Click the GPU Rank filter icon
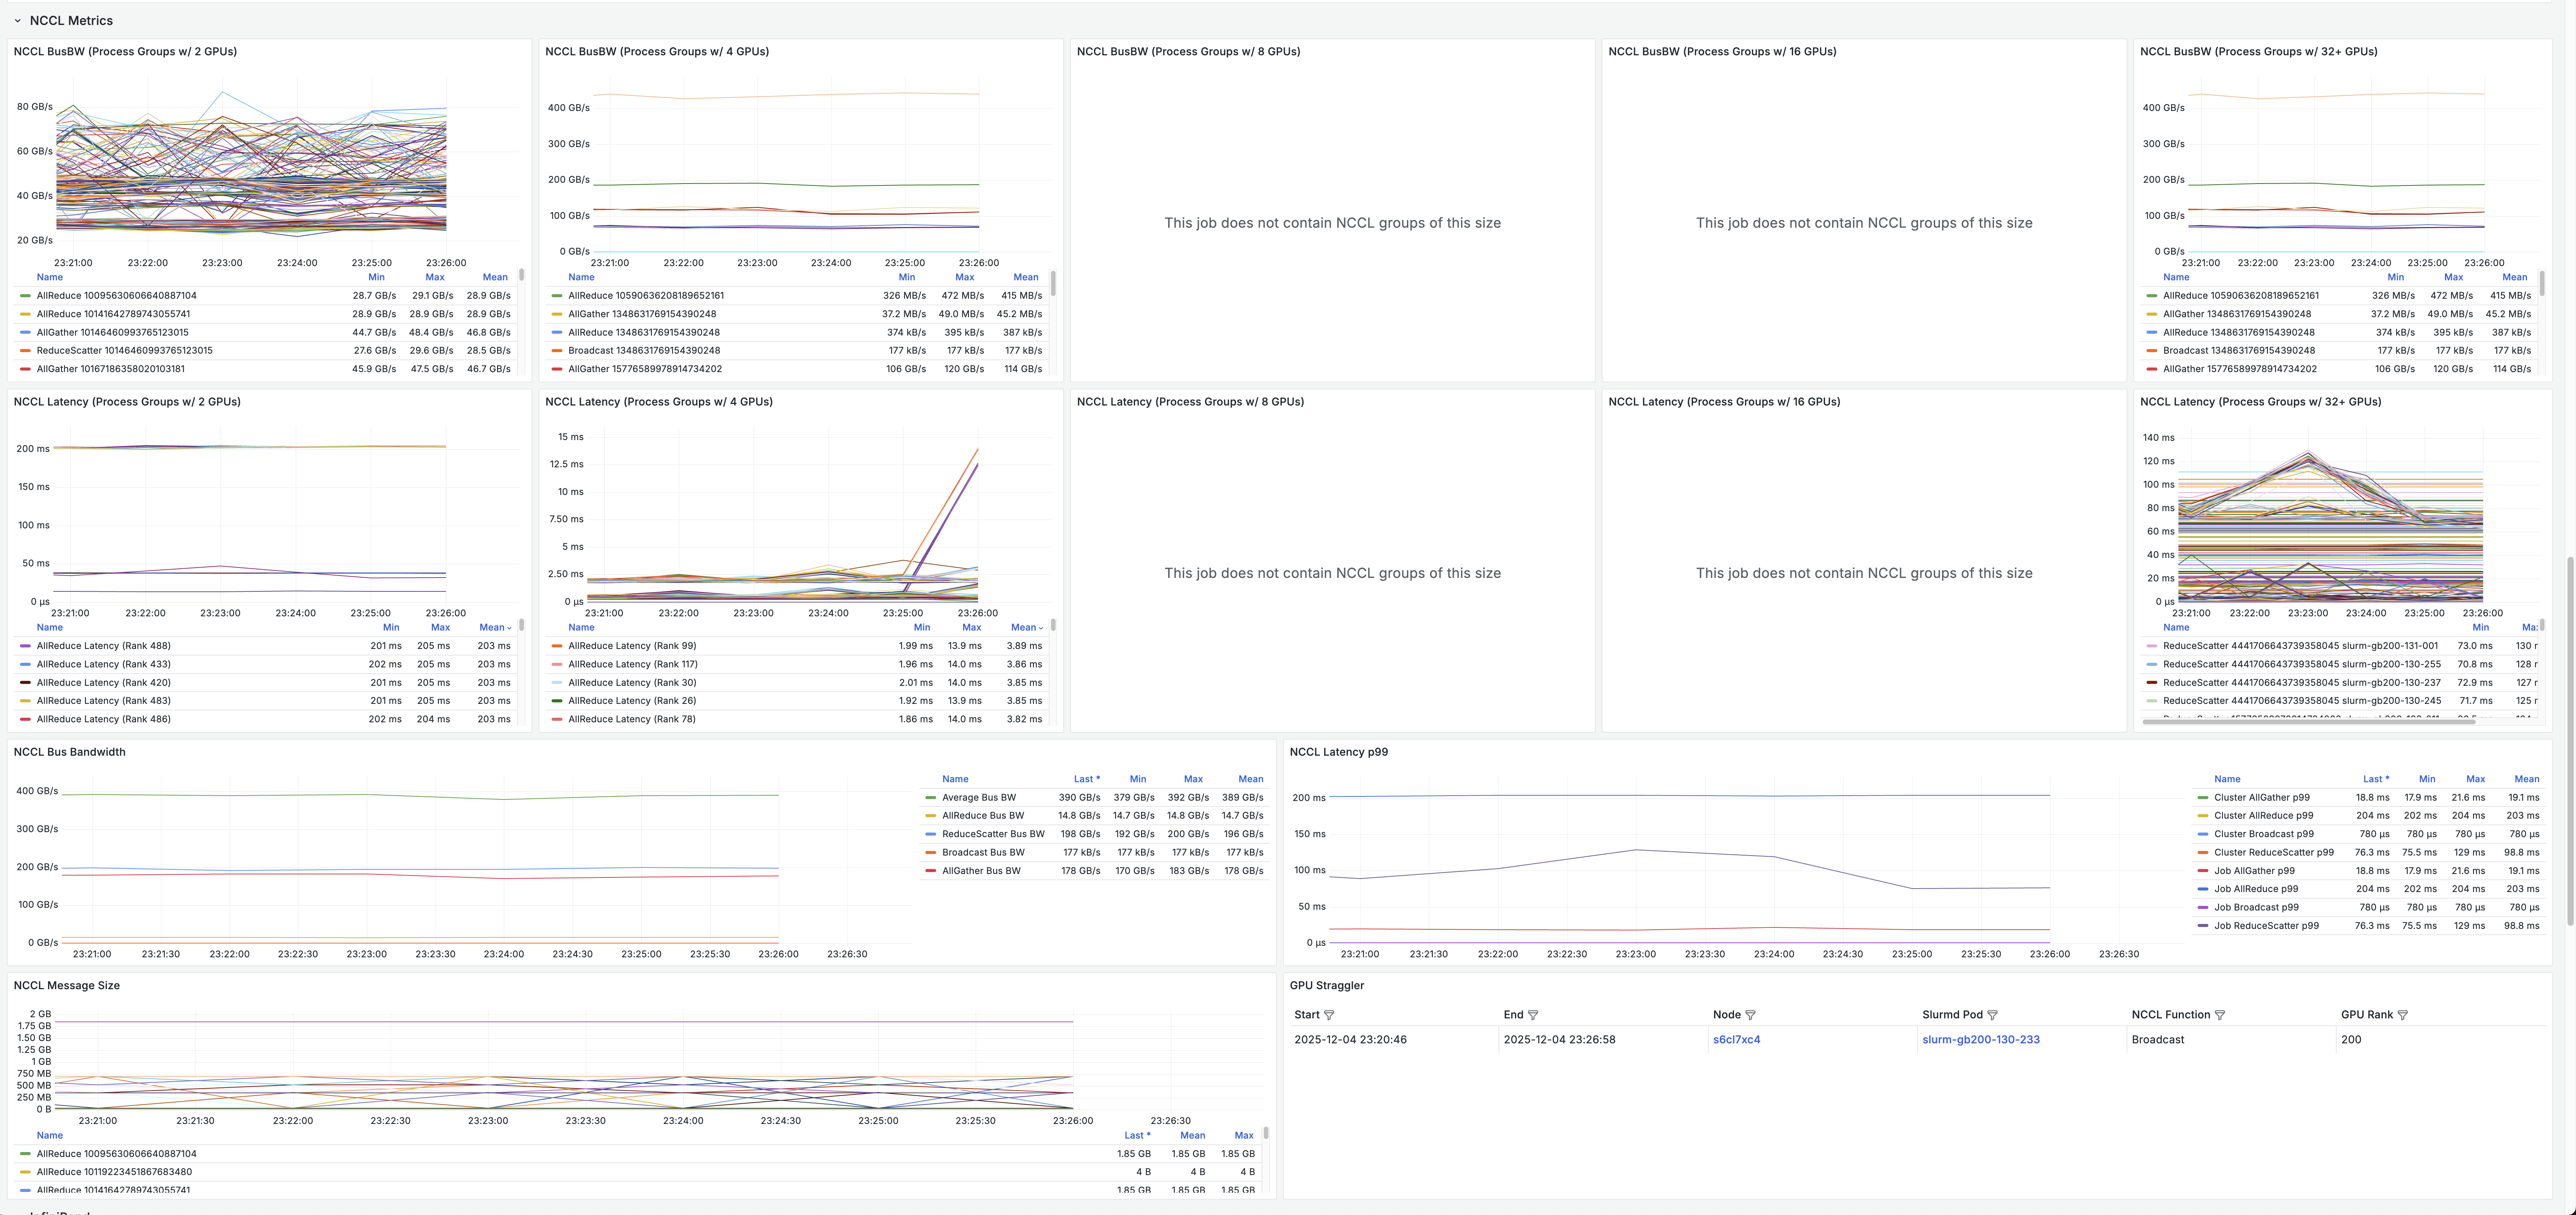2576x1215 pixels. coord(2403,1015)
